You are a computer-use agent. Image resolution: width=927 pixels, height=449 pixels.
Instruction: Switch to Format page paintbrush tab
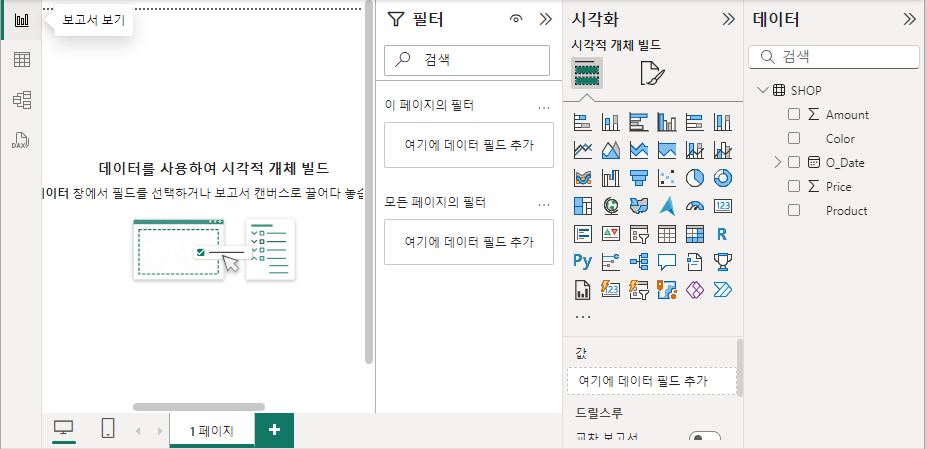click(x=652, y=73)
